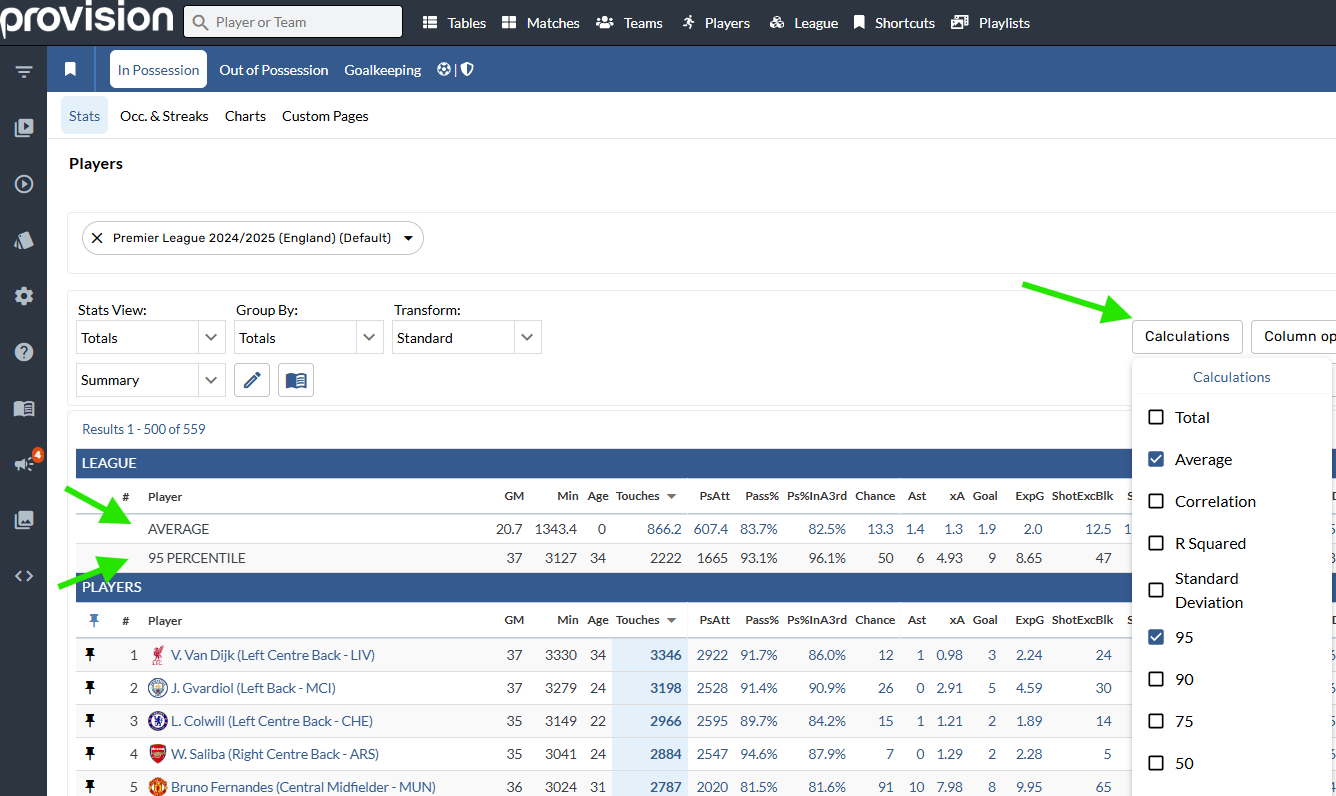Screen dimensions: 1336x796
Task: Click the play circle icon in left sidebar
Action: click(24, 184)
